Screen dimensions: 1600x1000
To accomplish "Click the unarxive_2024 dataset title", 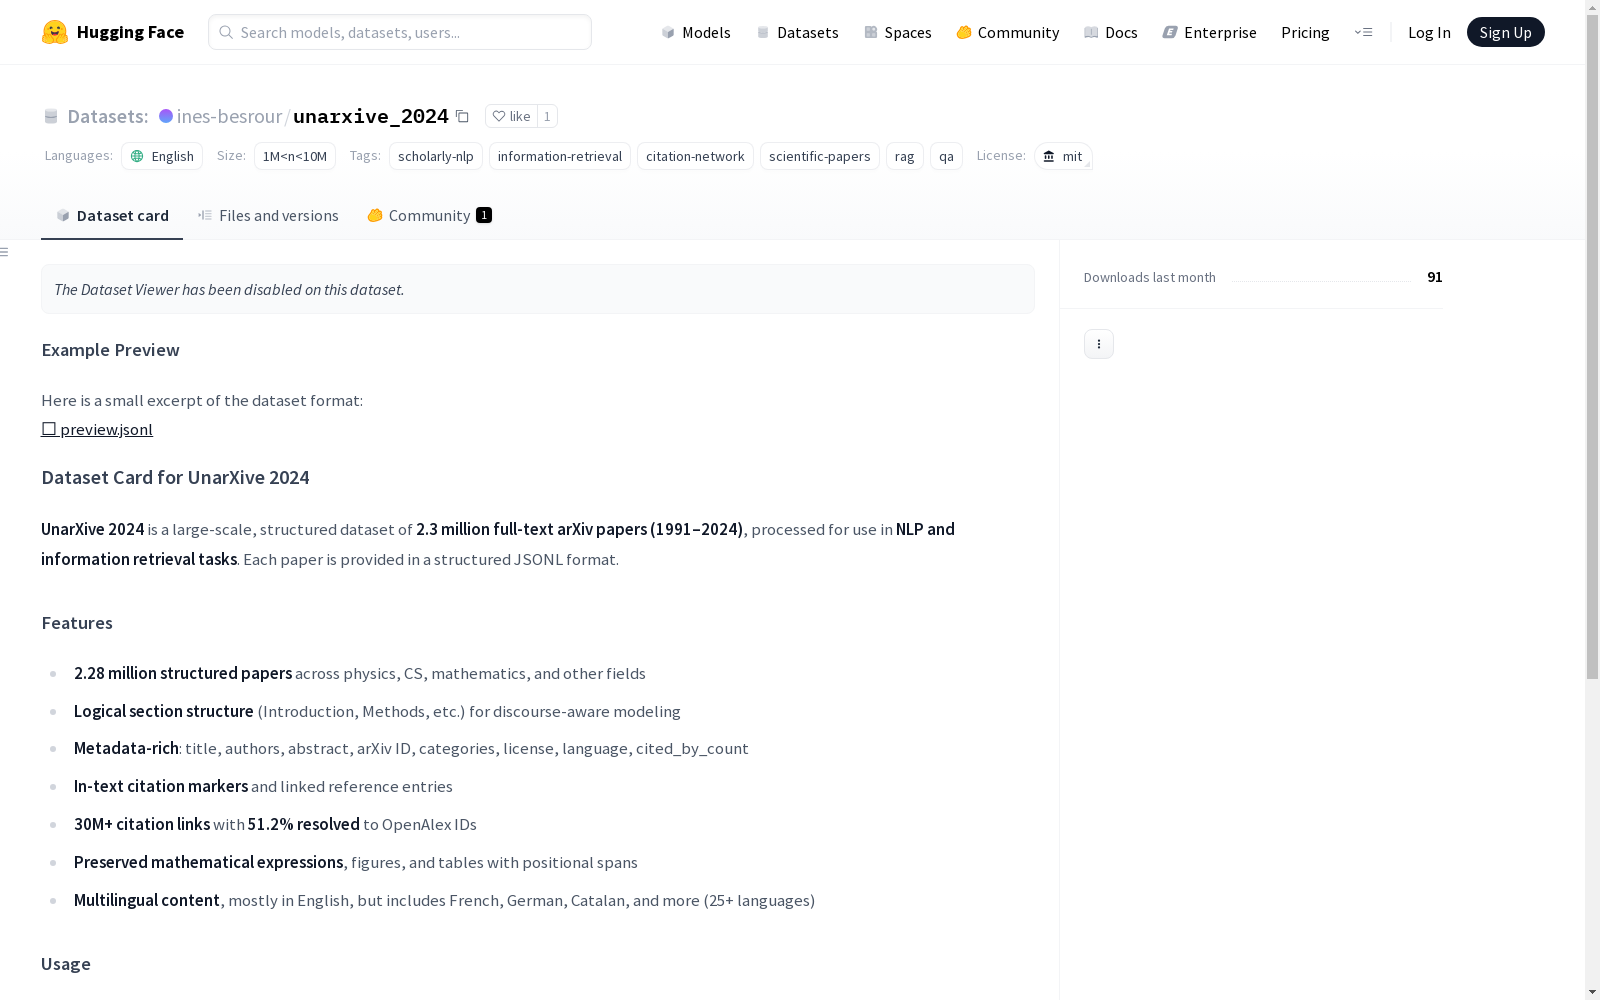I will 371,116.
